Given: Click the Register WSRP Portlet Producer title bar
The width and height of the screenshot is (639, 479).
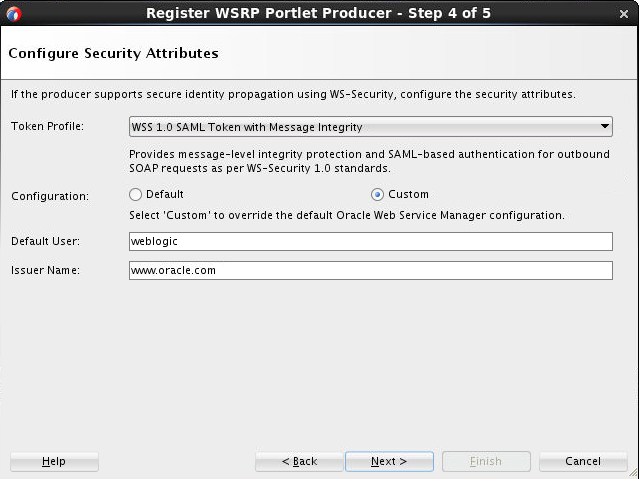Looking at the screenshot, I should (x=319, y=13).
